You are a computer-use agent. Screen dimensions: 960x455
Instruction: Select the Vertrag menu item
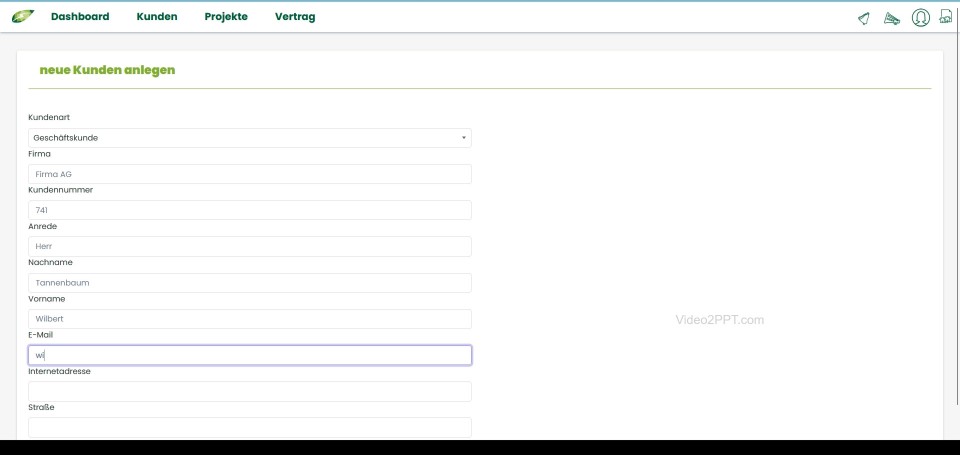pos(295,17)
